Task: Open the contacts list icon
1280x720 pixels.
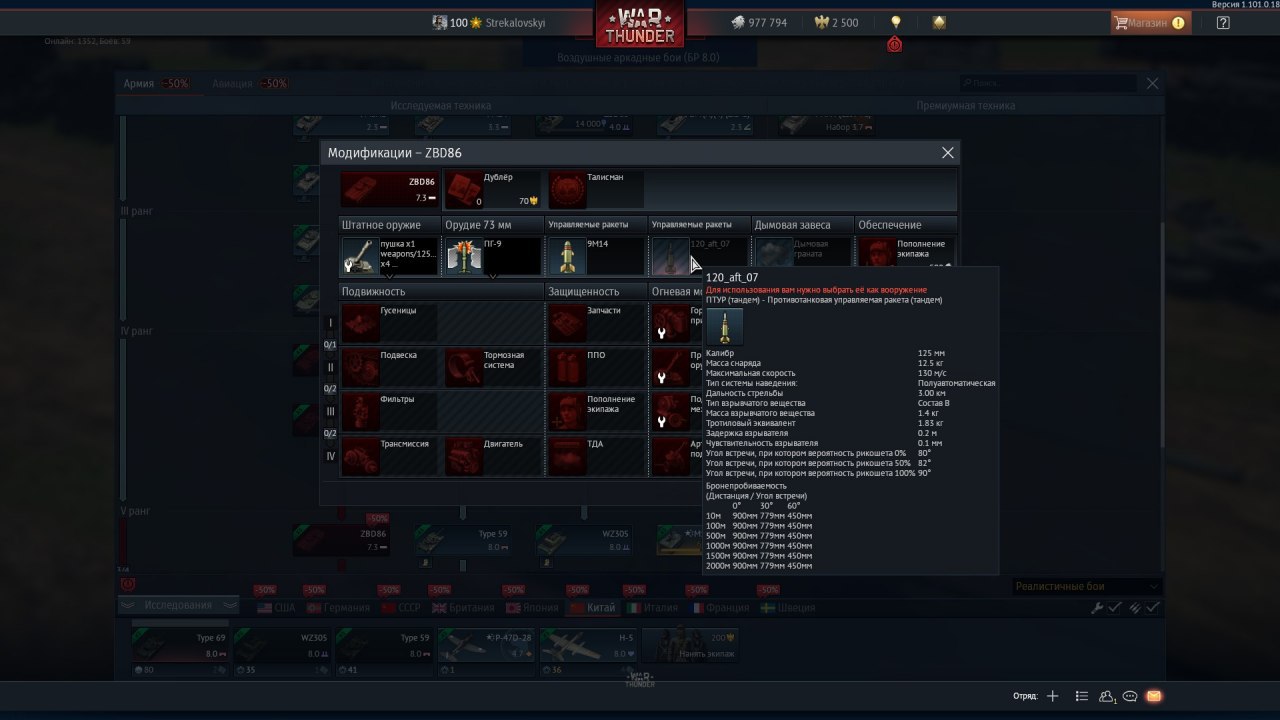Action: 1106,696
